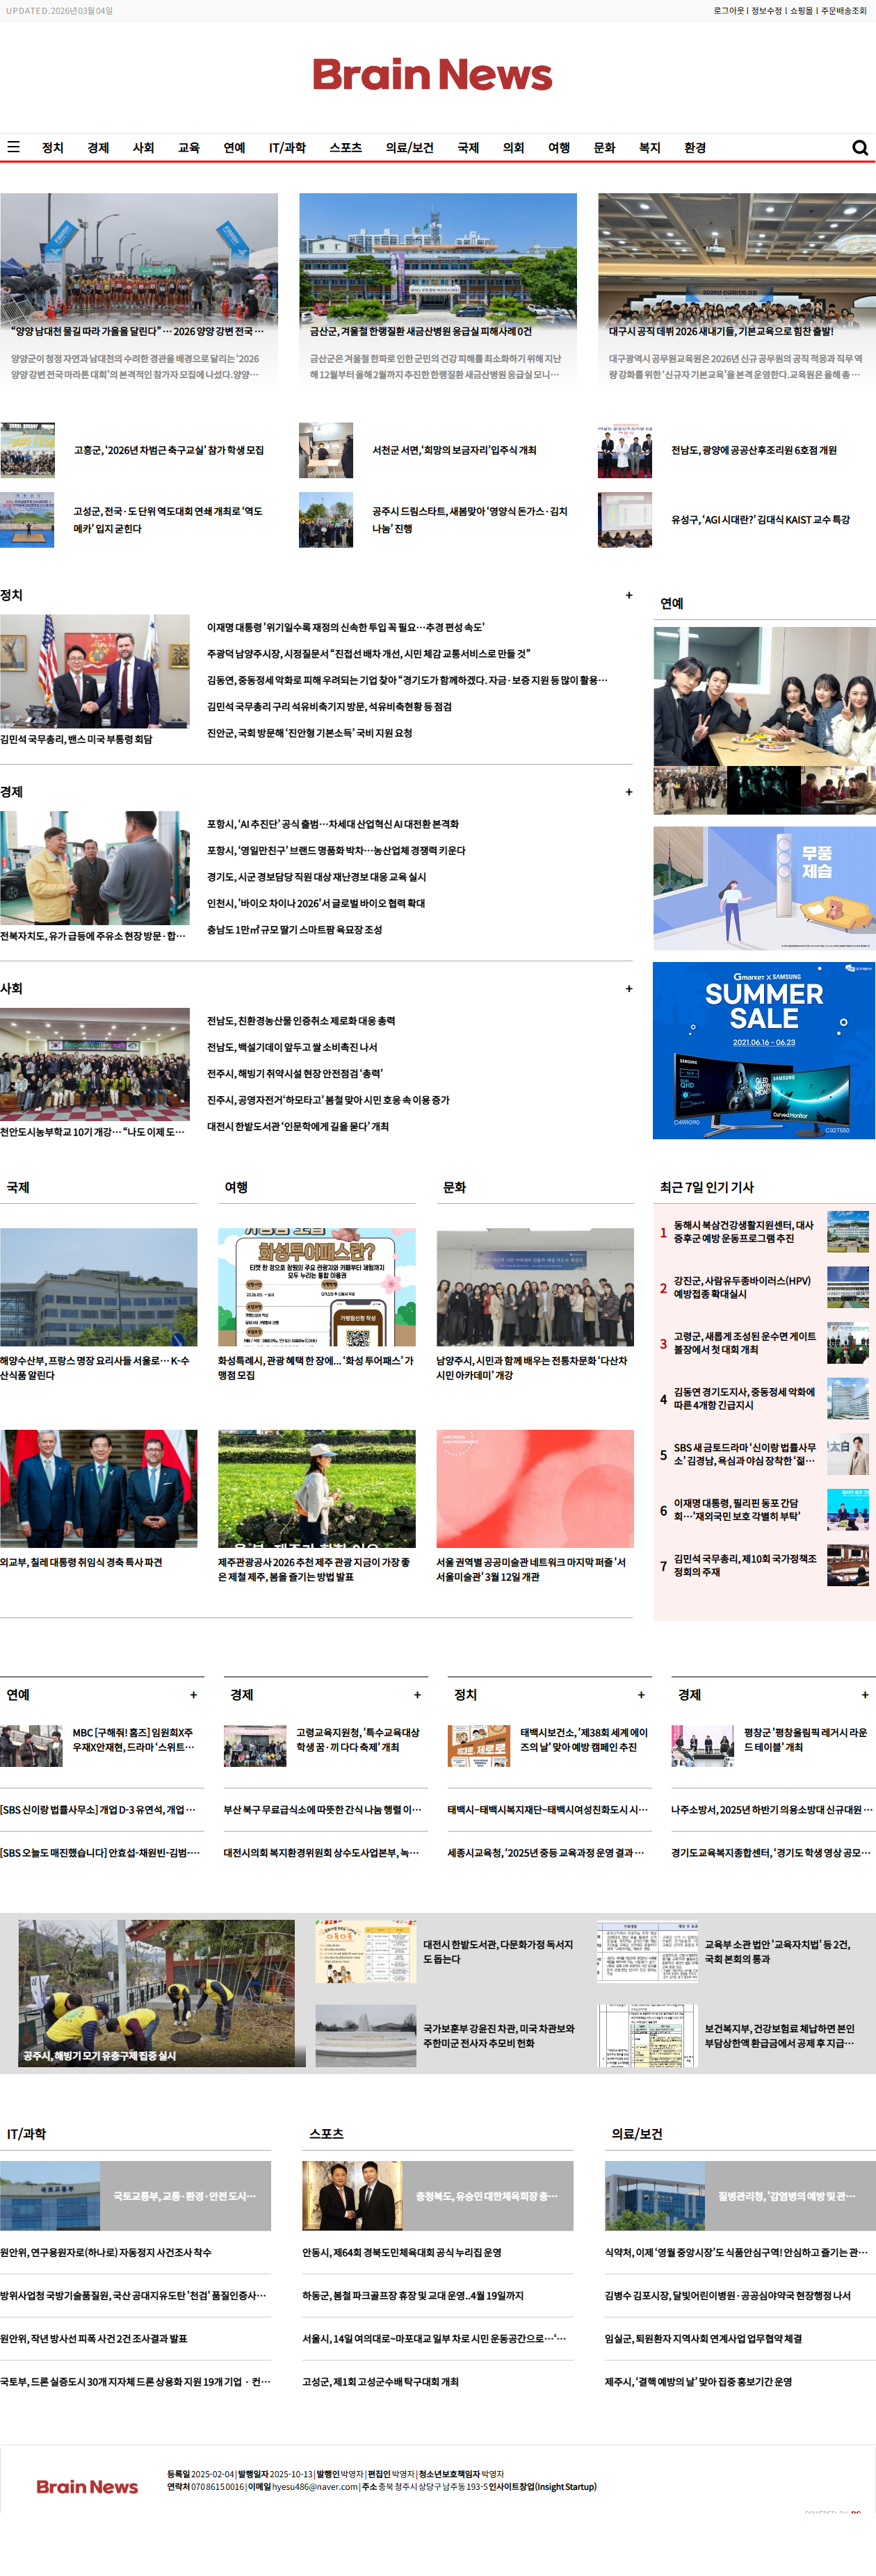The image size is (876, 2576).
Task: Select the 의료/보건 menu item
Action: [409, 148]
